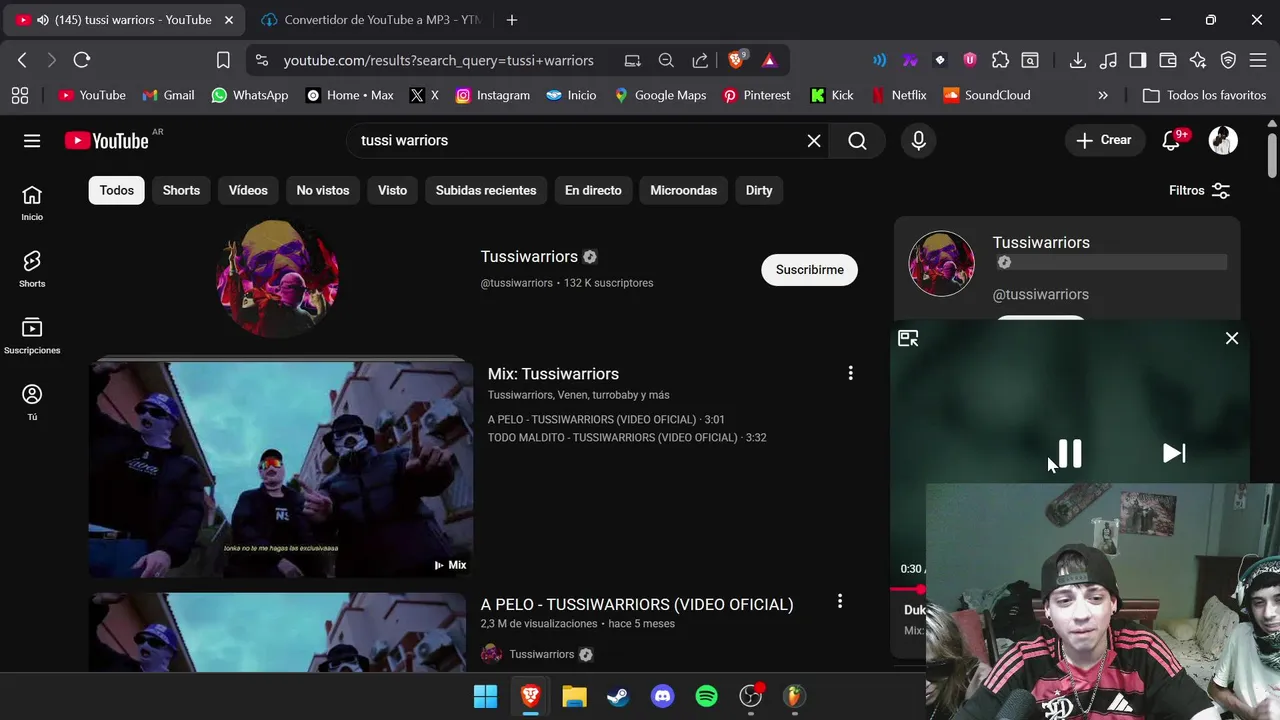Clear the search box with X

[x=814, y=141]
